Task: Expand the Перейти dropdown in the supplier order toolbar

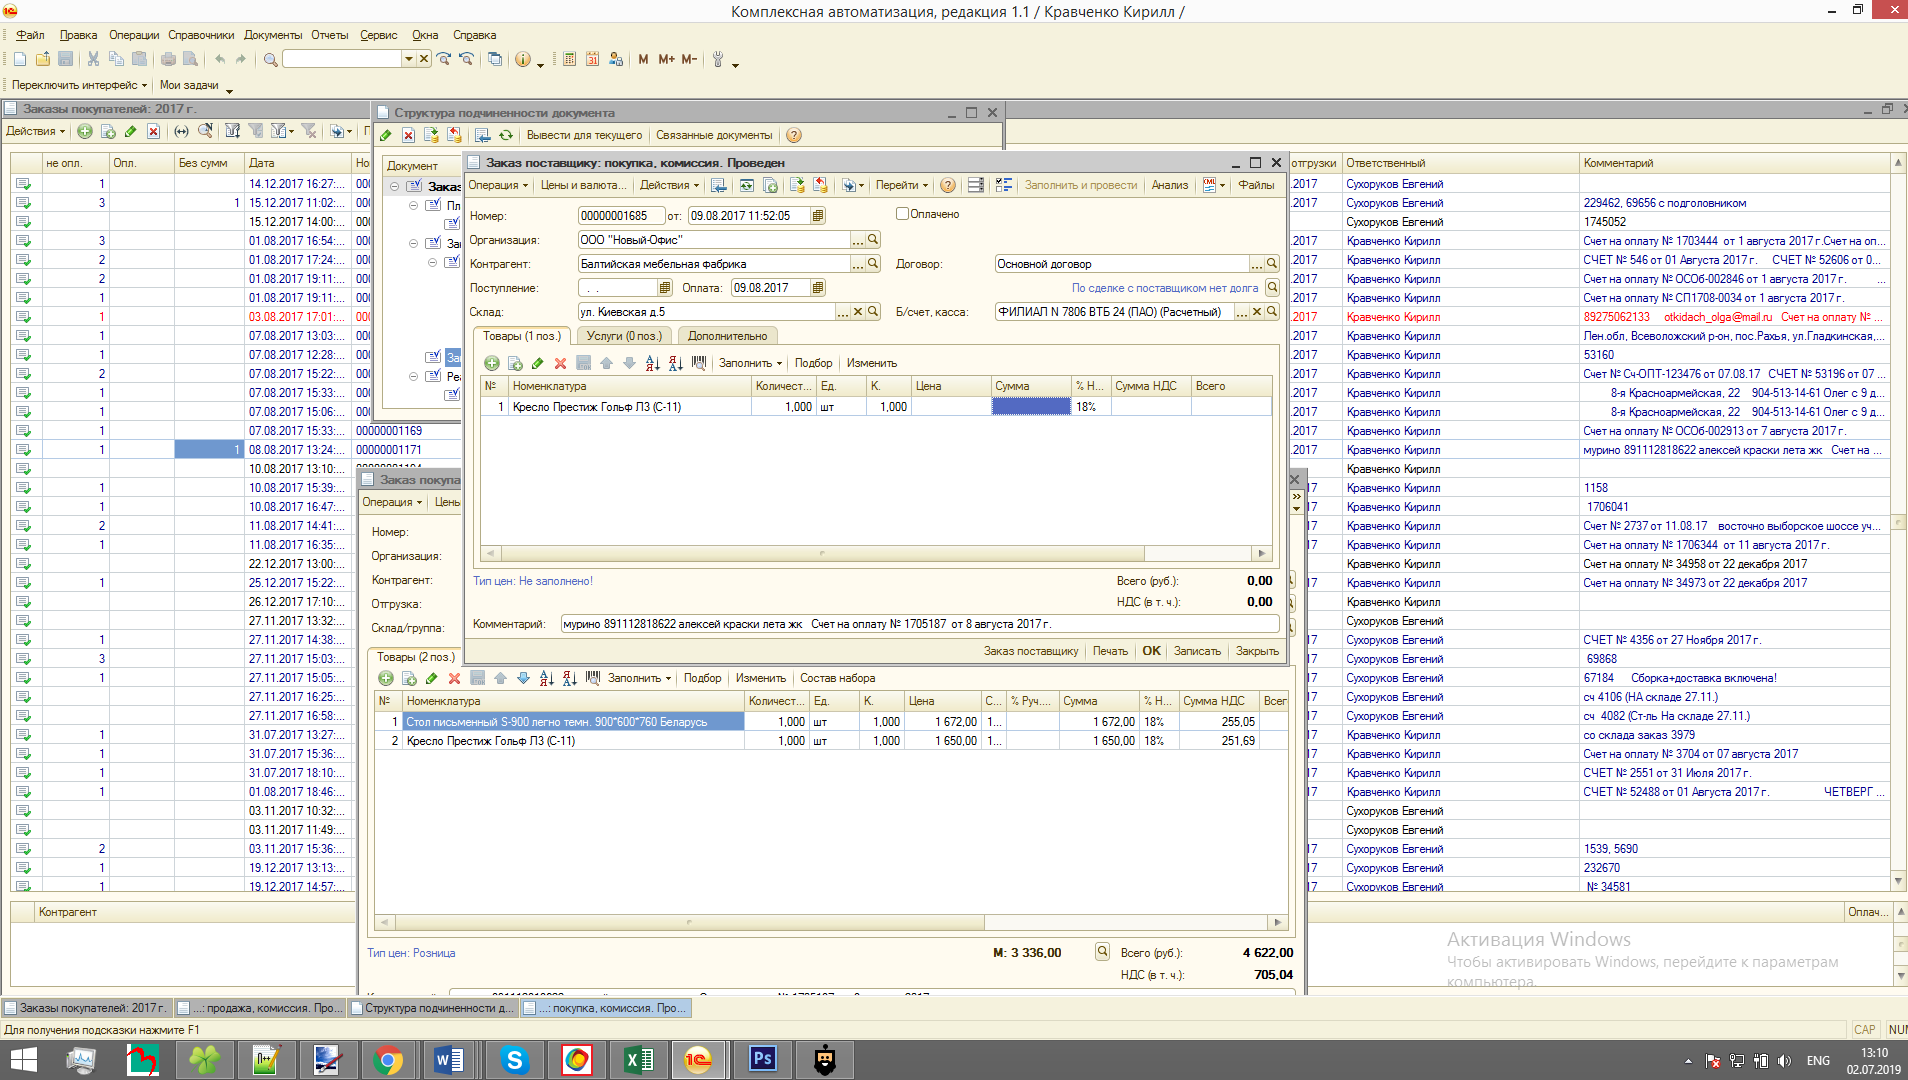Action: 901,186
